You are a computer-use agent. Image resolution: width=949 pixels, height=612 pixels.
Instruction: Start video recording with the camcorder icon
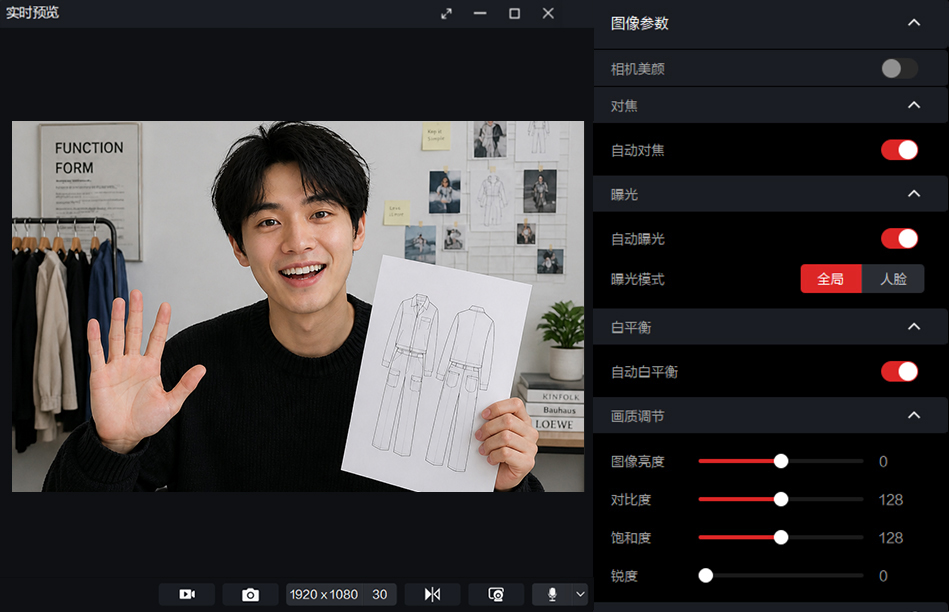(x=187, y=594)
